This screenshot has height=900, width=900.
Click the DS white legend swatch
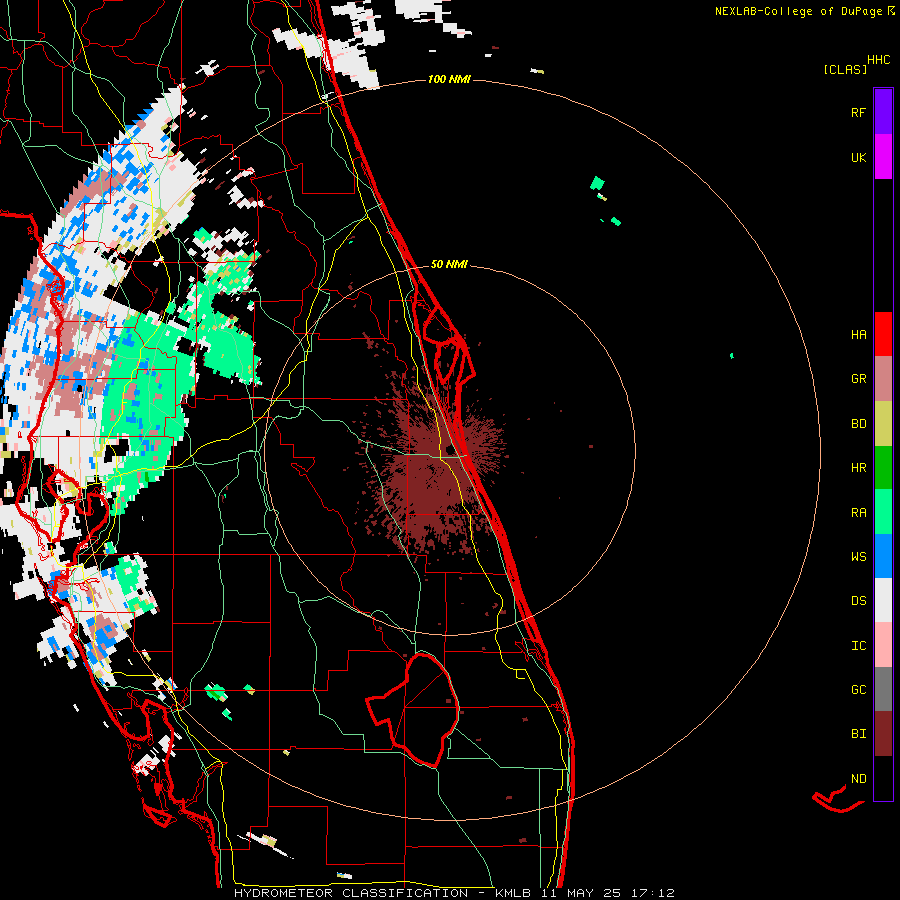(883, 600)
